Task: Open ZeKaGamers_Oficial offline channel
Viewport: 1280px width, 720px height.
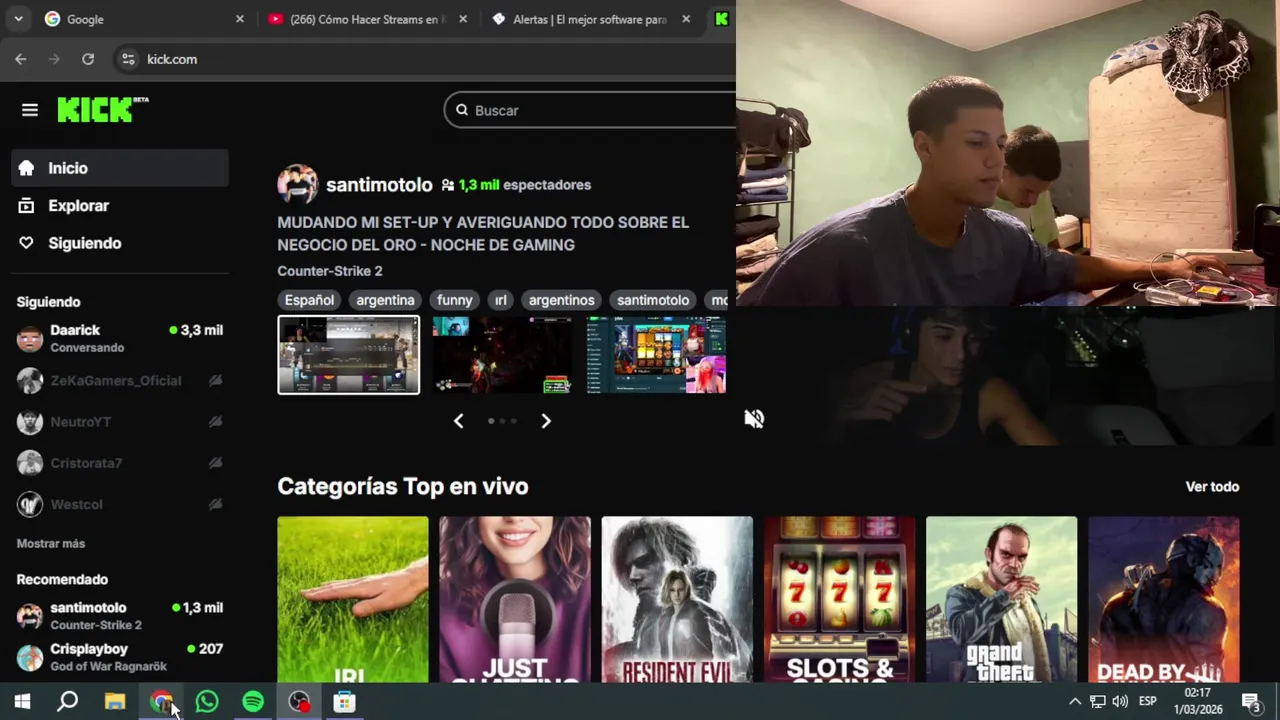Action: 120,381
